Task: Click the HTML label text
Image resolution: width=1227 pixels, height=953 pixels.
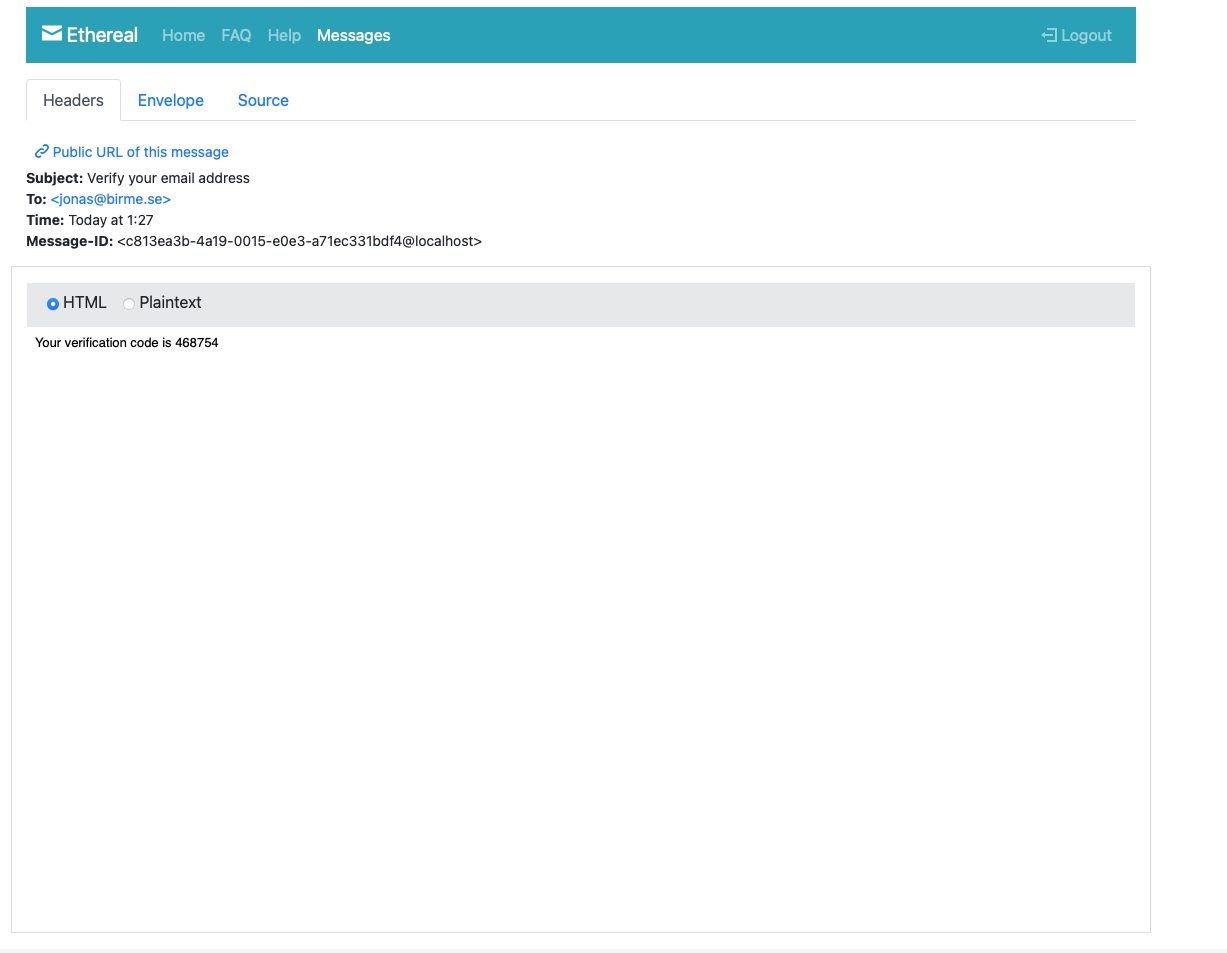Action: (x=85, y=302)
